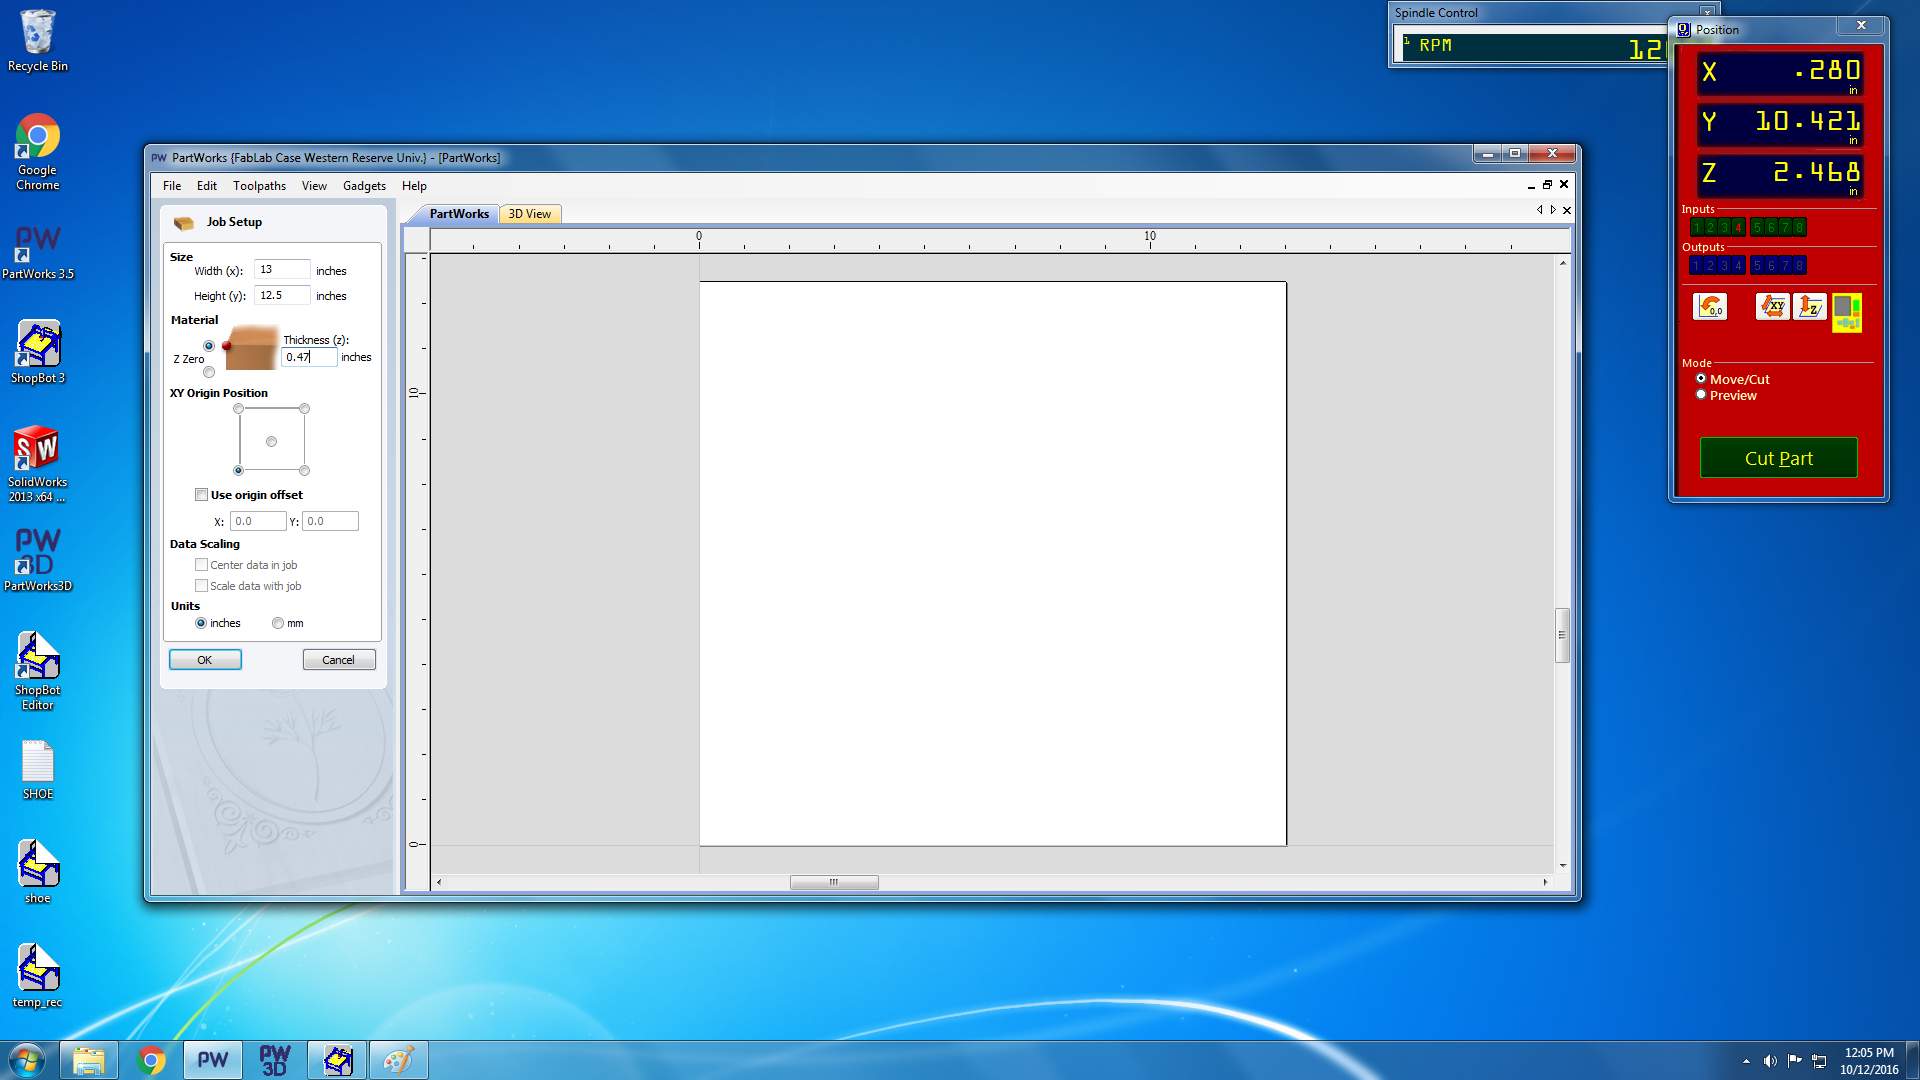Toggle Output 1 in Position window
1920x1080 pixels.
coord(1696,266)
